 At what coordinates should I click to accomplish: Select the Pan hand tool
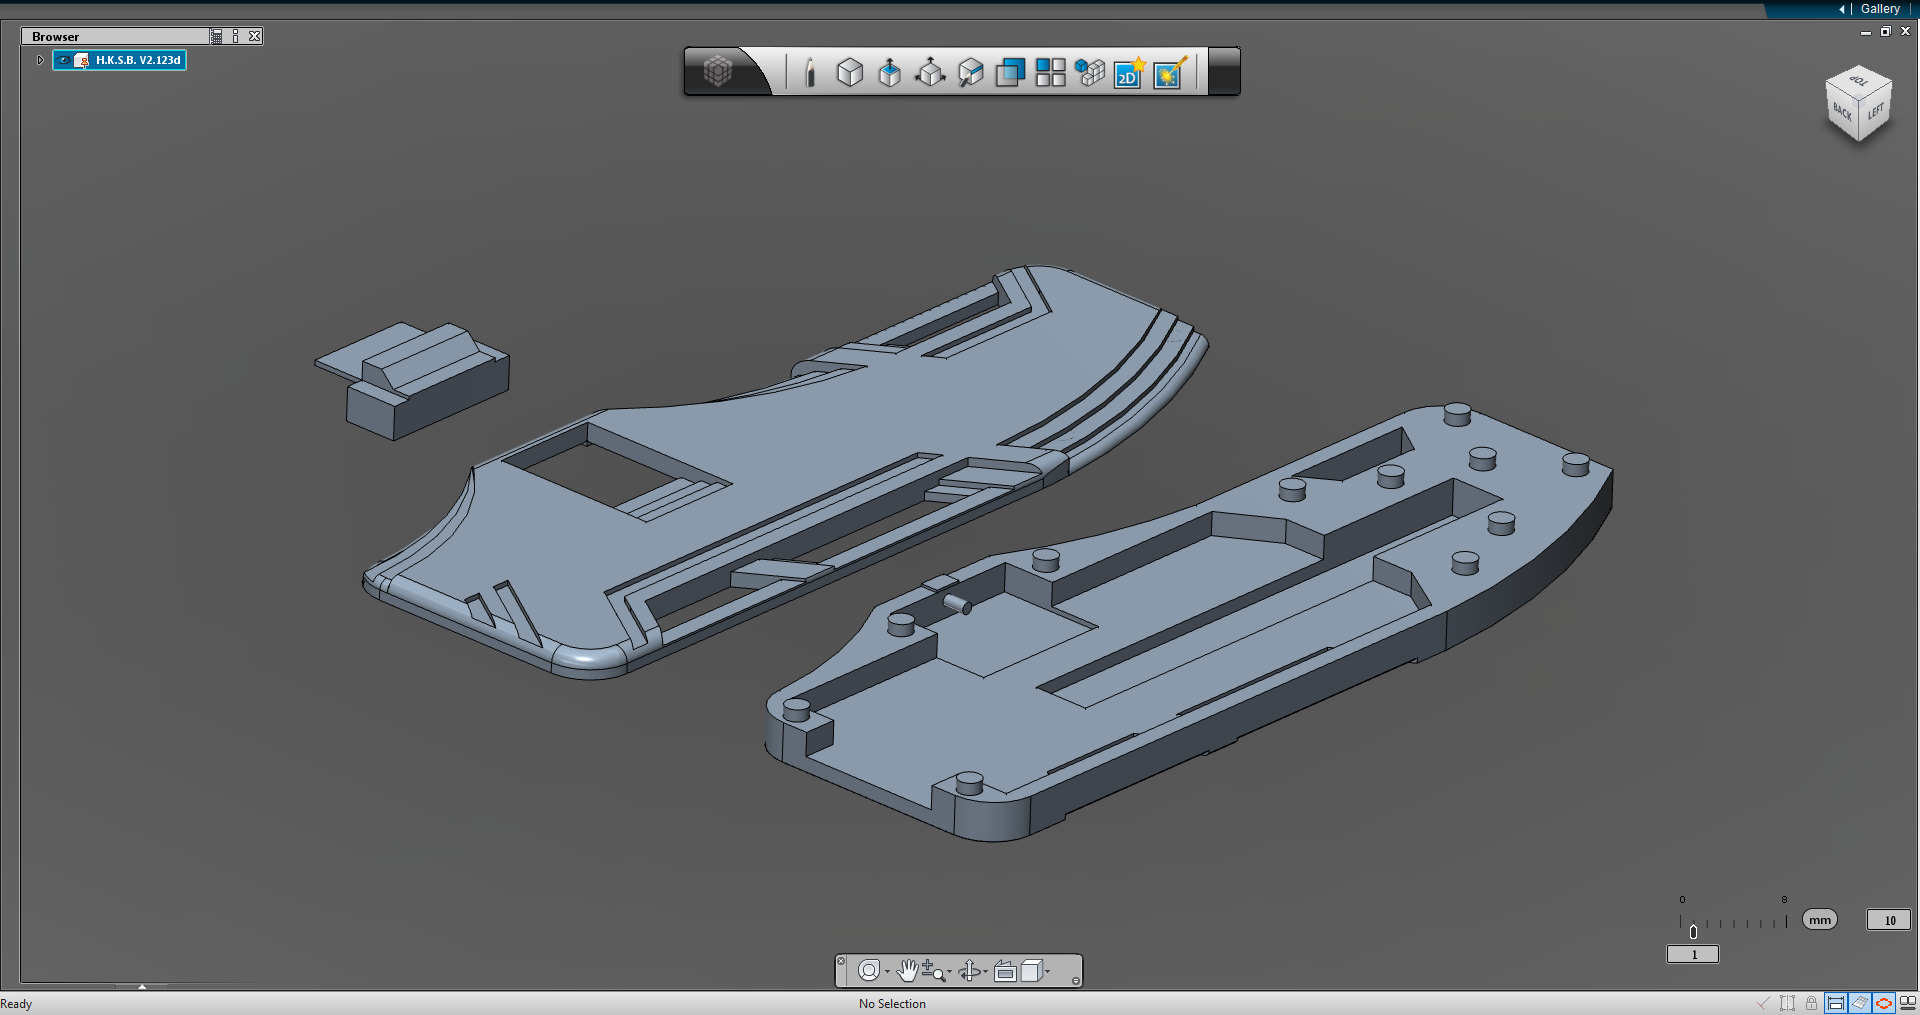click(x=907, y=970)
